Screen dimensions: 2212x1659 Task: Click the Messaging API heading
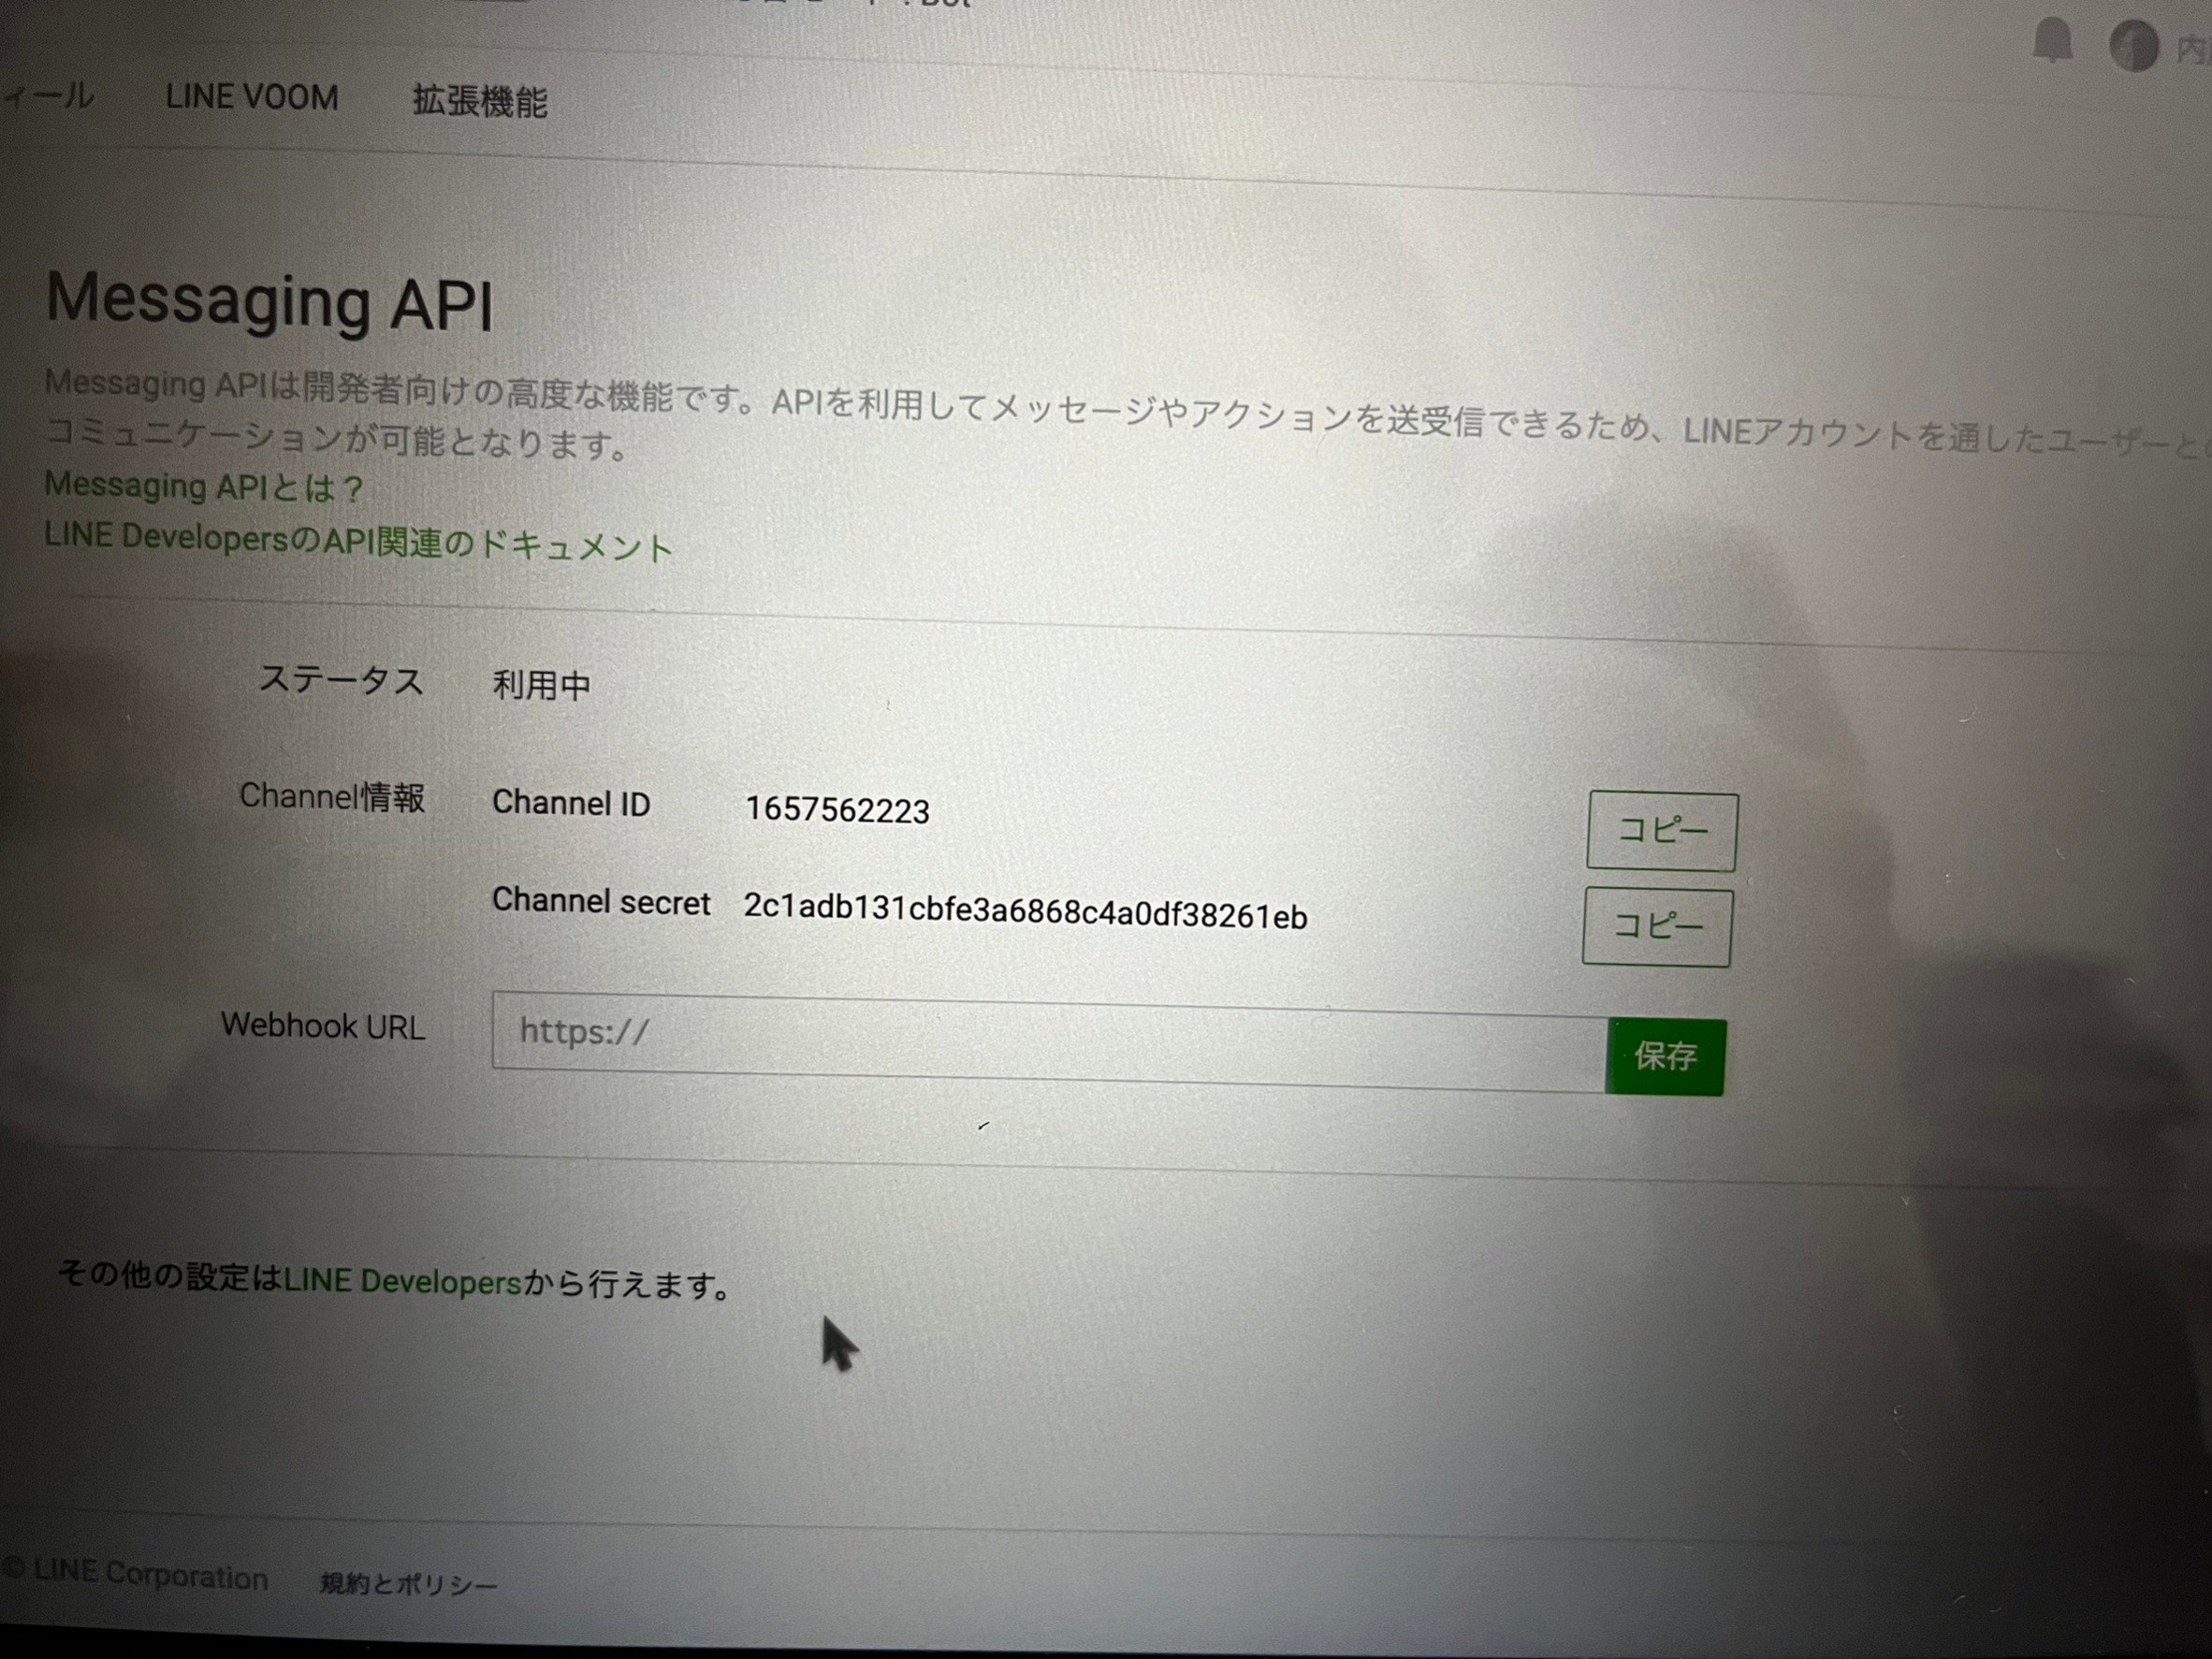270,301
